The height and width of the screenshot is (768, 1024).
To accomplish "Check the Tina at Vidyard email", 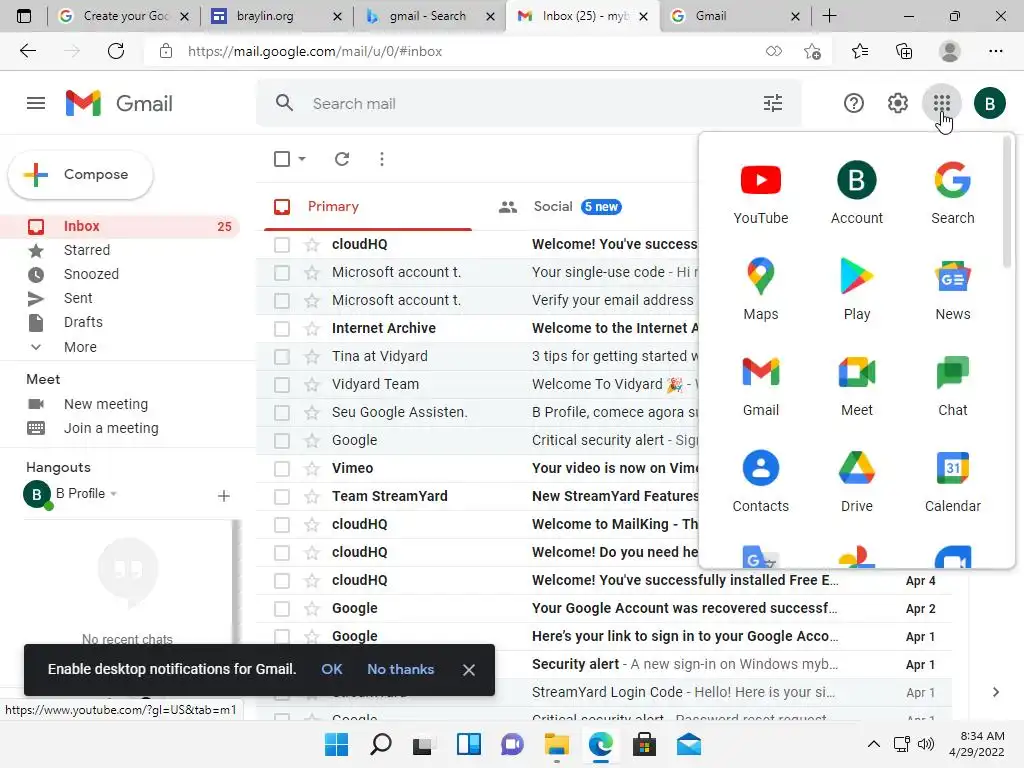I will coord(281,356).
